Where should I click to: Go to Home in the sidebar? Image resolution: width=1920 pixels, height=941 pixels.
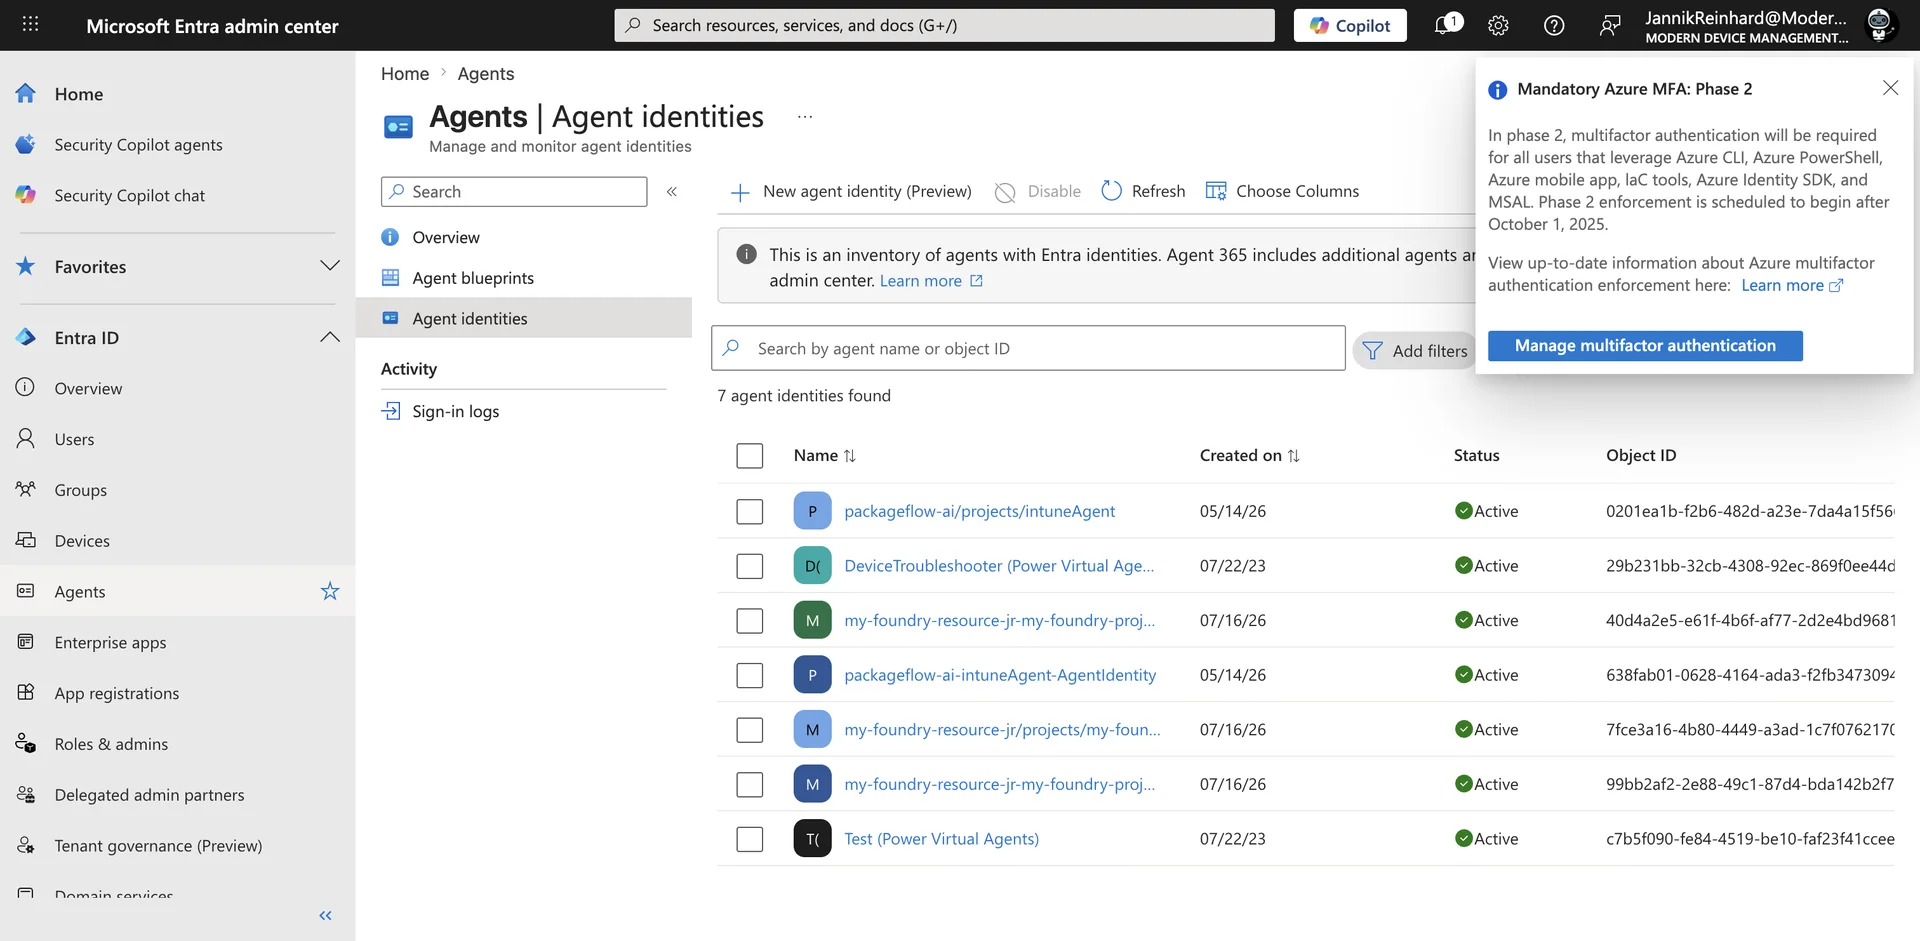point(177,94)
